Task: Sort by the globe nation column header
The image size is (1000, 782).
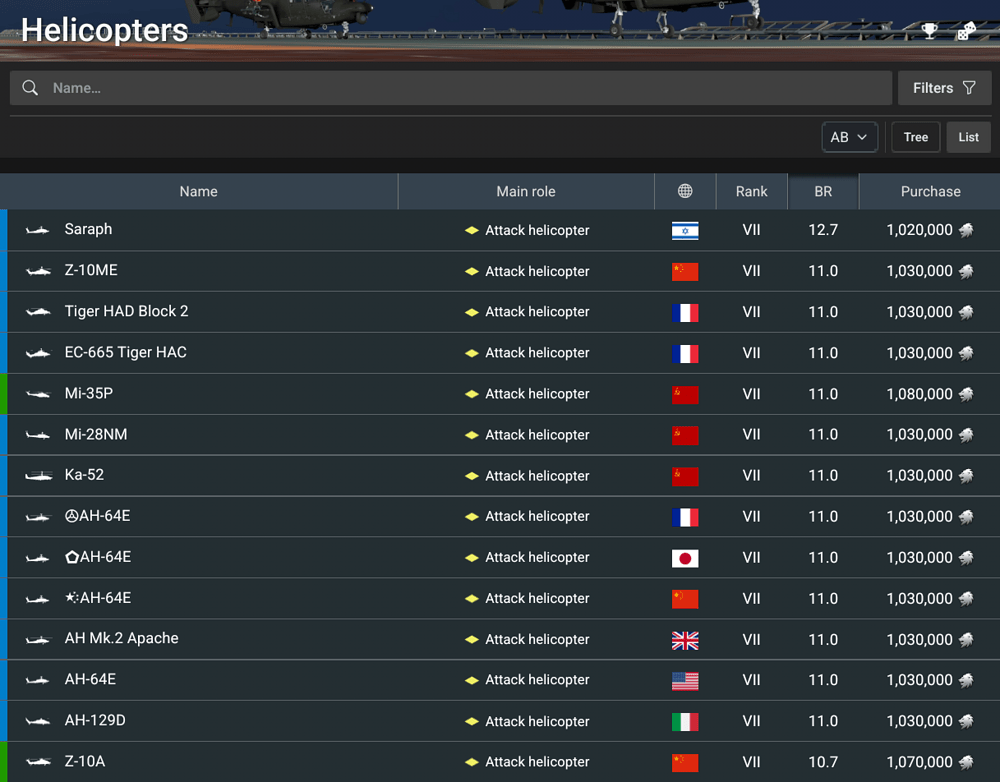Action: 685,191
